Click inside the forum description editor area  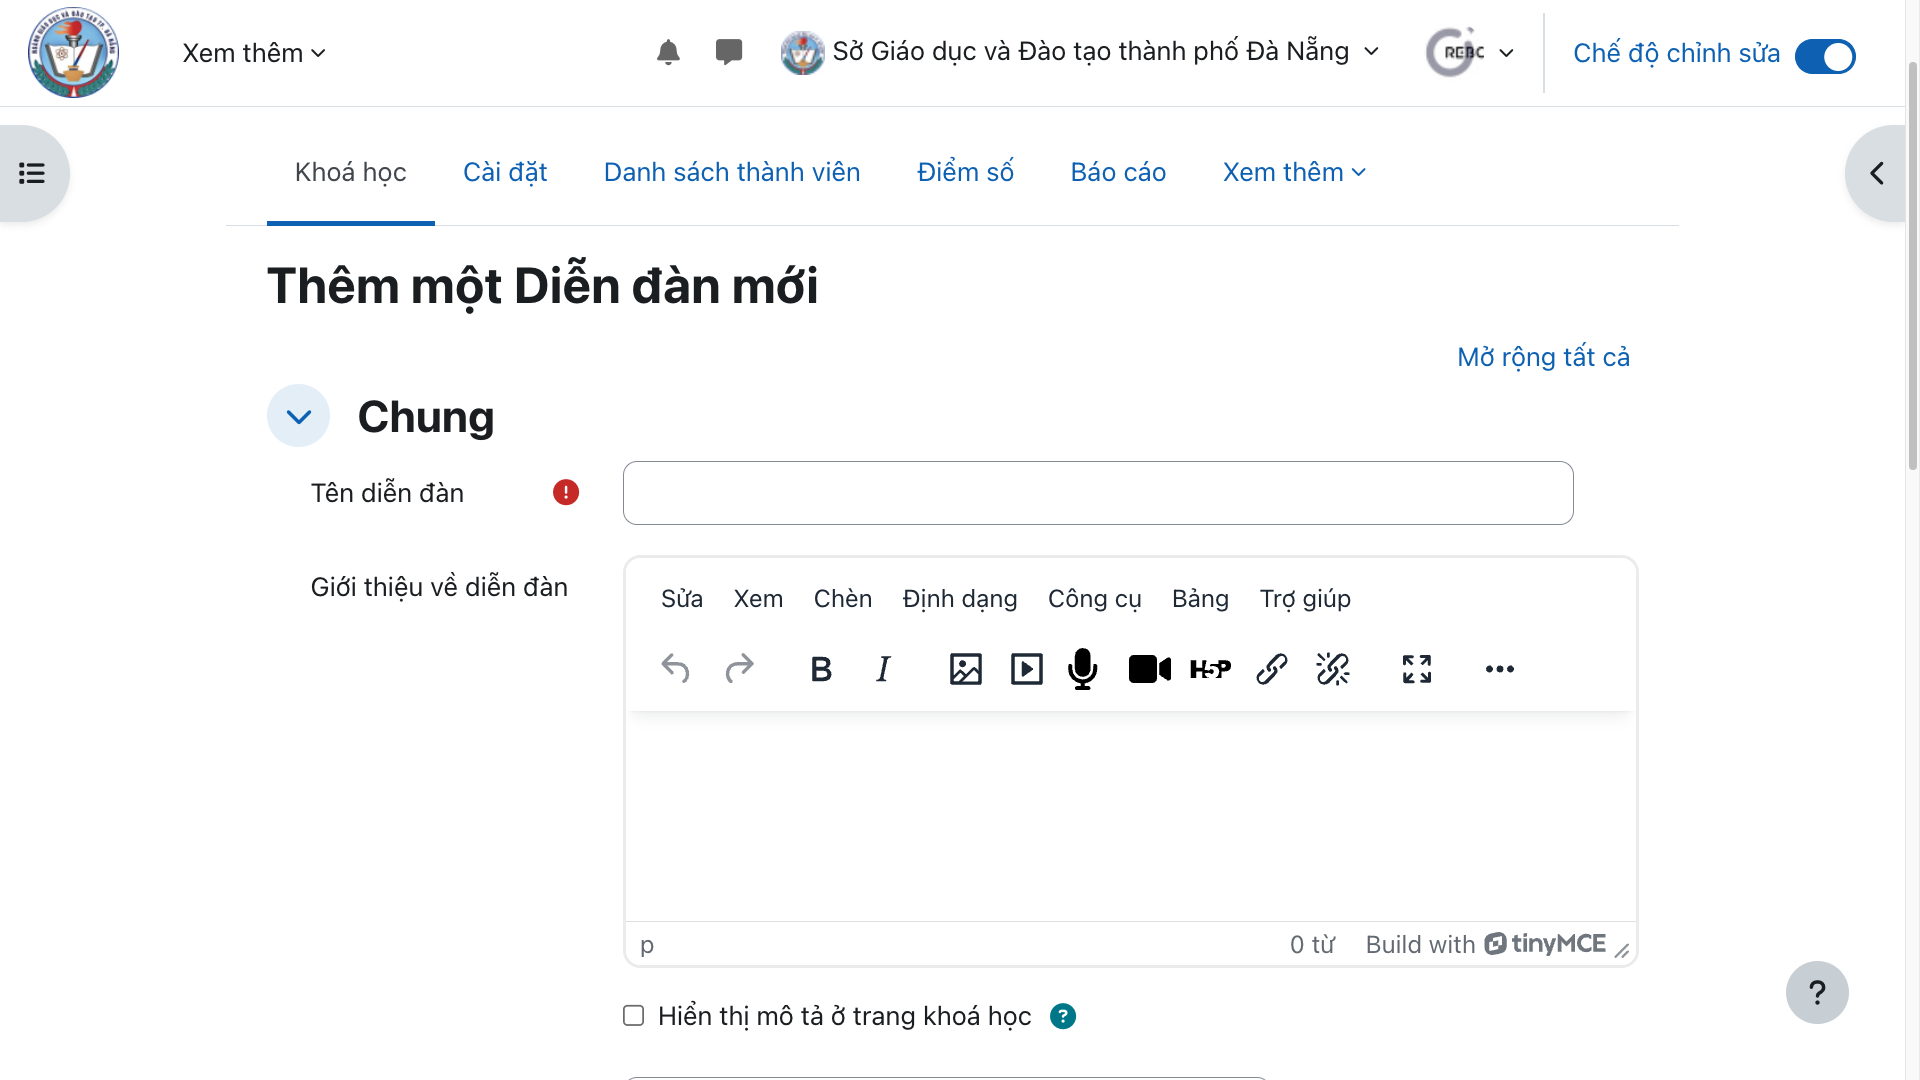1130,815
